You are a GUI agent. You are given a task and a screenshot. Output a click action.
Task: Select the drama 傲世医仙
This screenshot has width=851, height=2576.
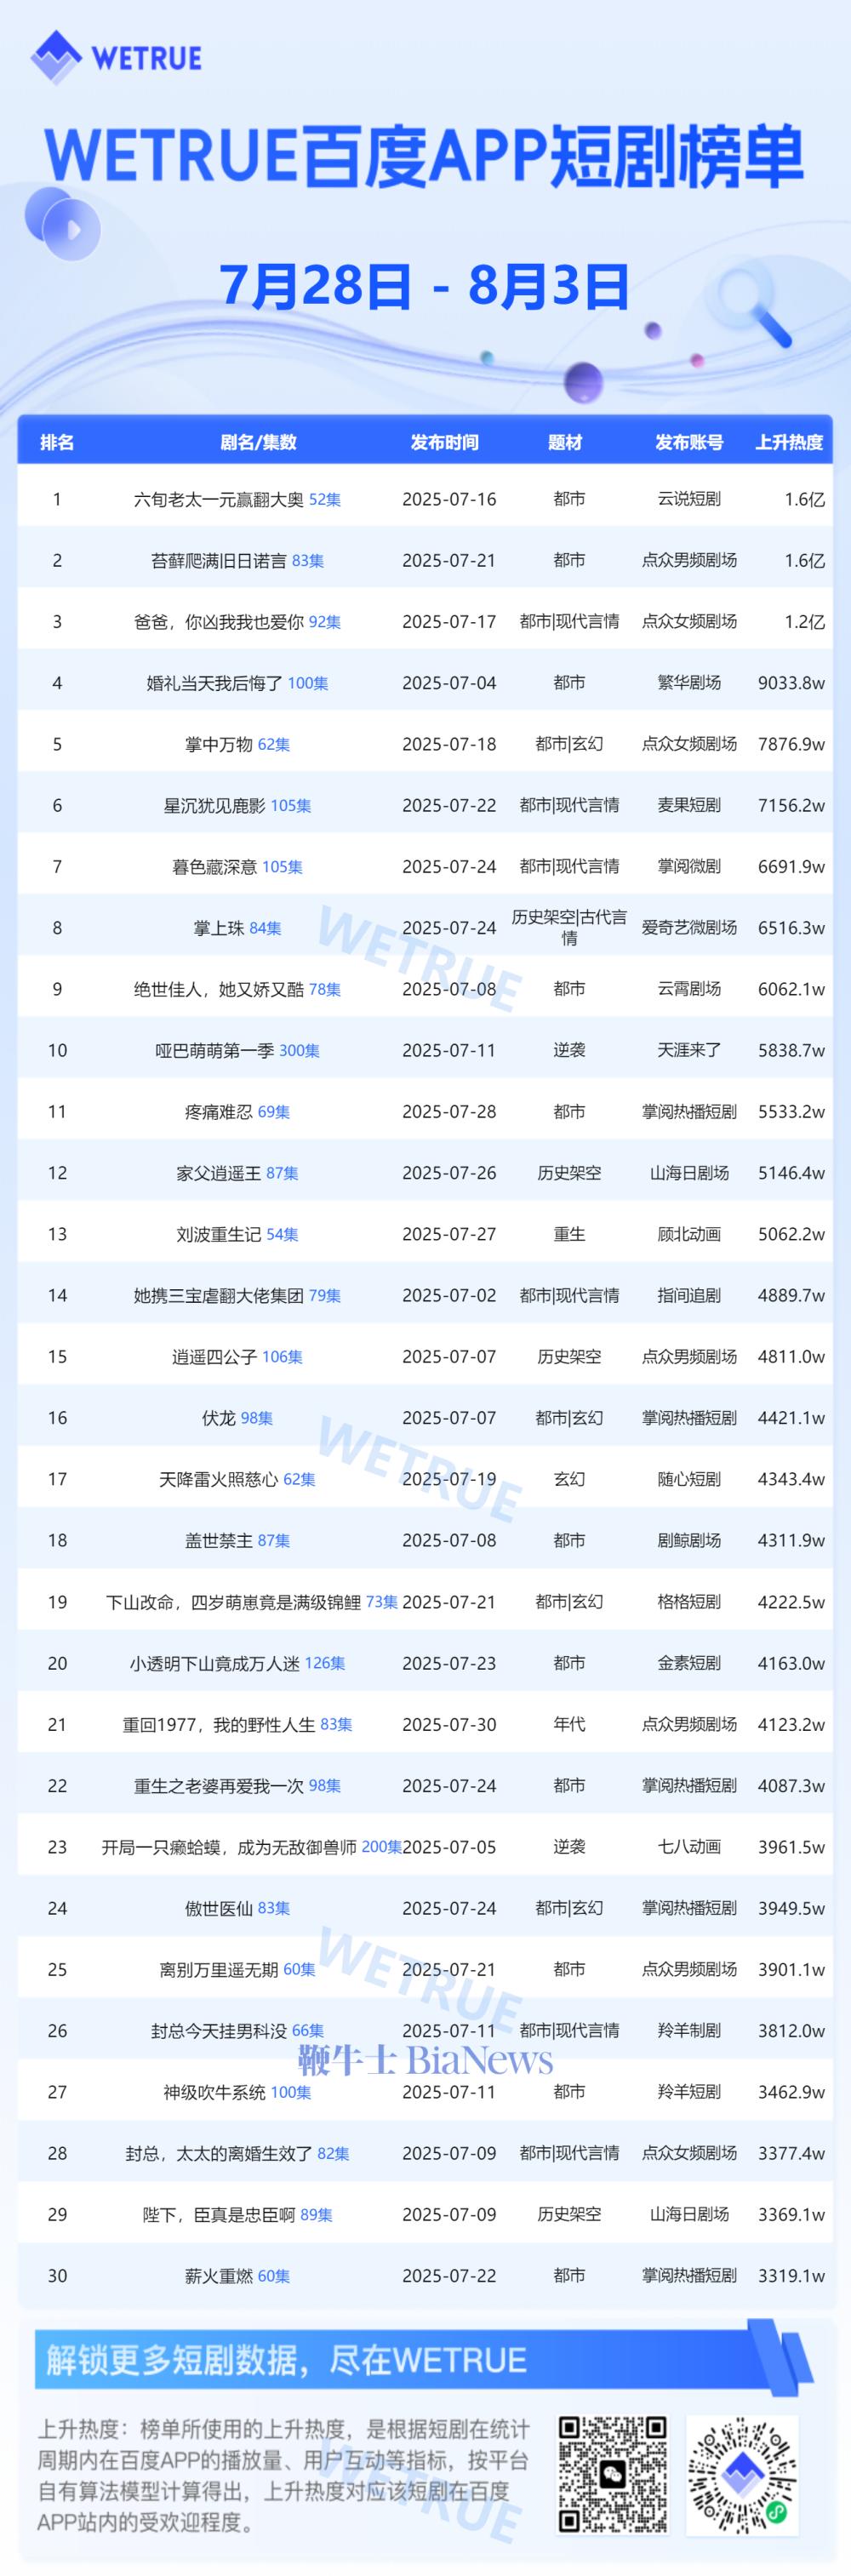(x=219, y=1908)
